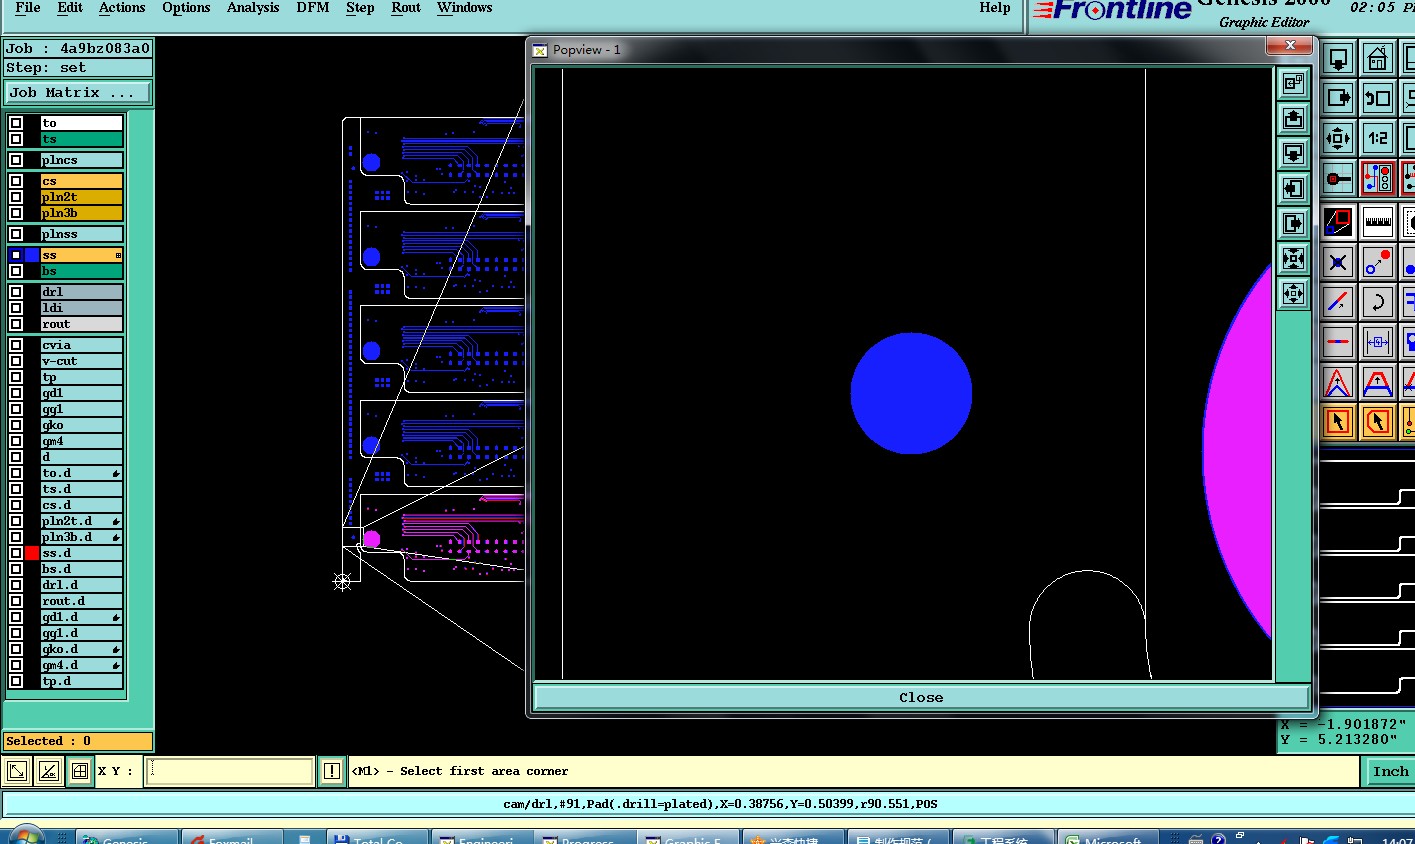1415x844 pixels.
Task: Toggle display checkbox for layer 'to'
Action: (x=16, y=123)
